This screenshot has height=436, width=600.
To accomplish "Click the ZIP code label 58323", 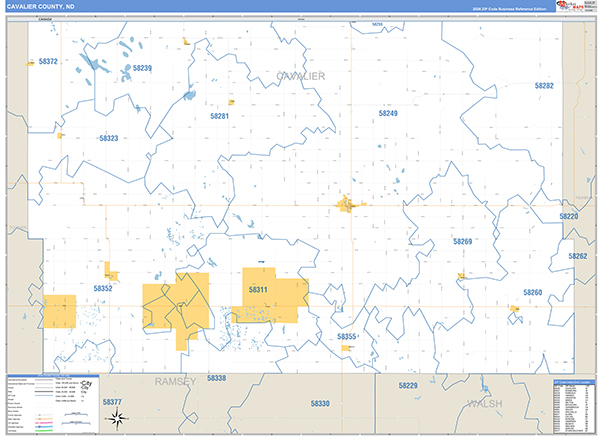I will 109,138.
